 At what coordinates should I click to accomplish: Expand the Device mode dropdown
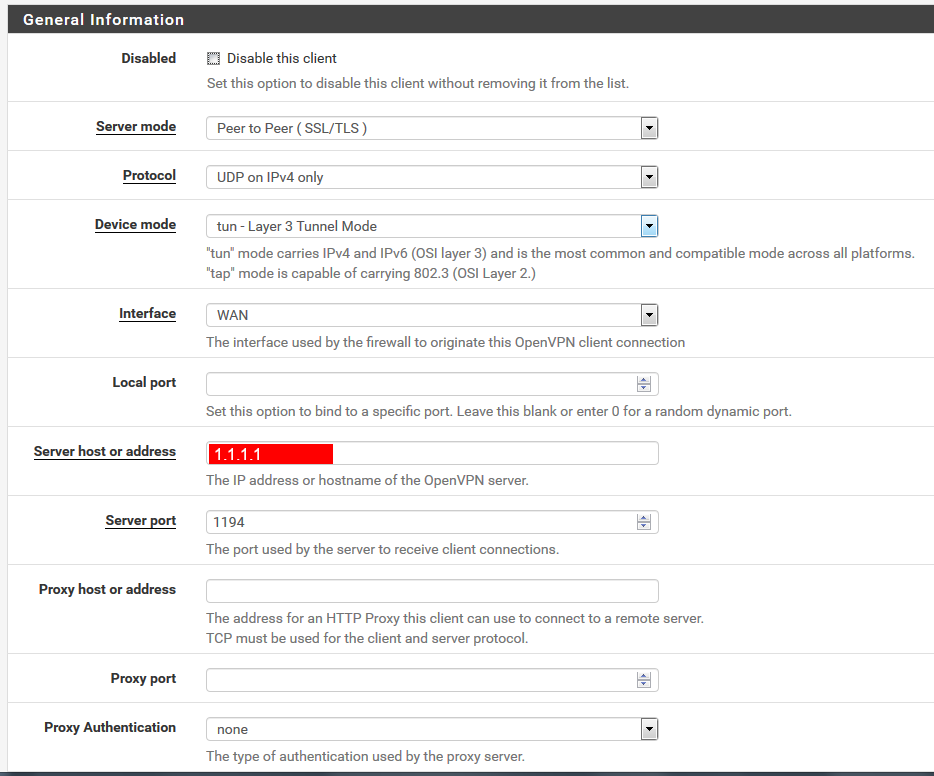[x=431, y=226]
